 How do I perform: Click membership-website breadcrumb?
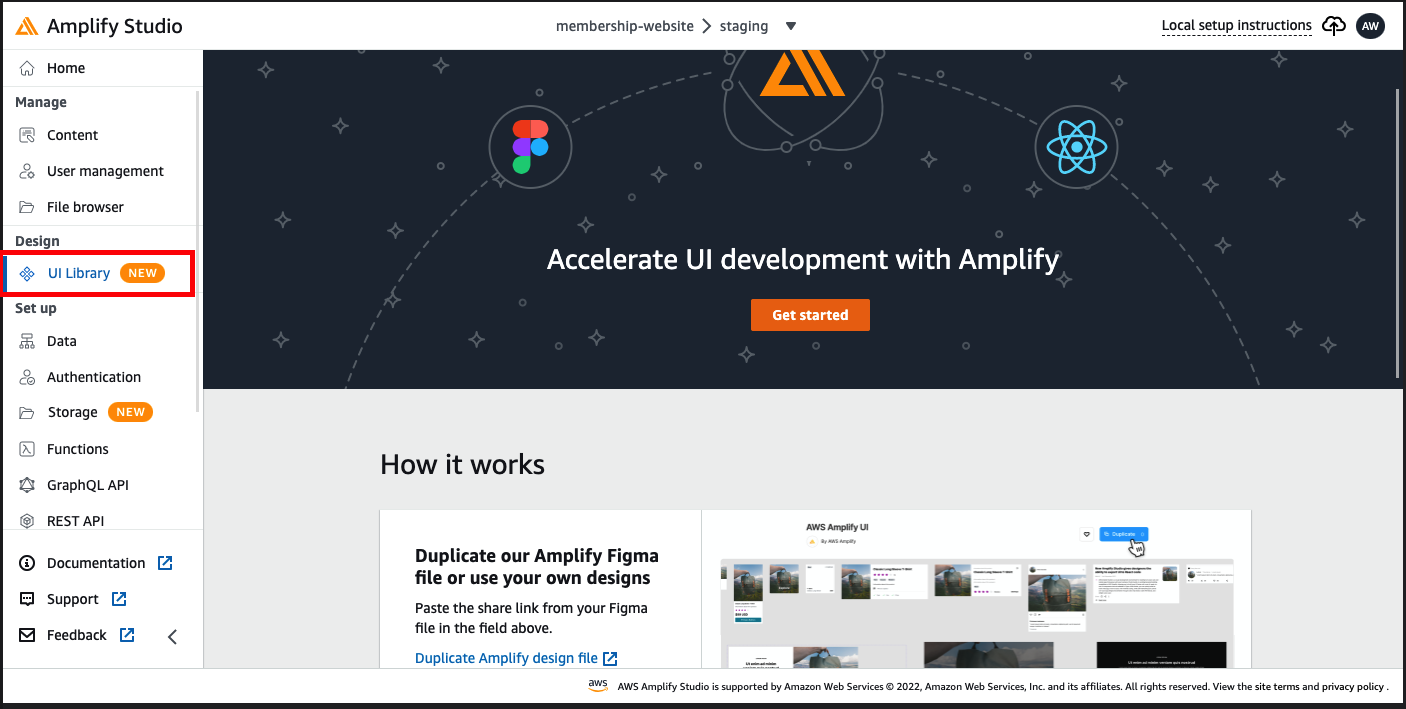625,26
